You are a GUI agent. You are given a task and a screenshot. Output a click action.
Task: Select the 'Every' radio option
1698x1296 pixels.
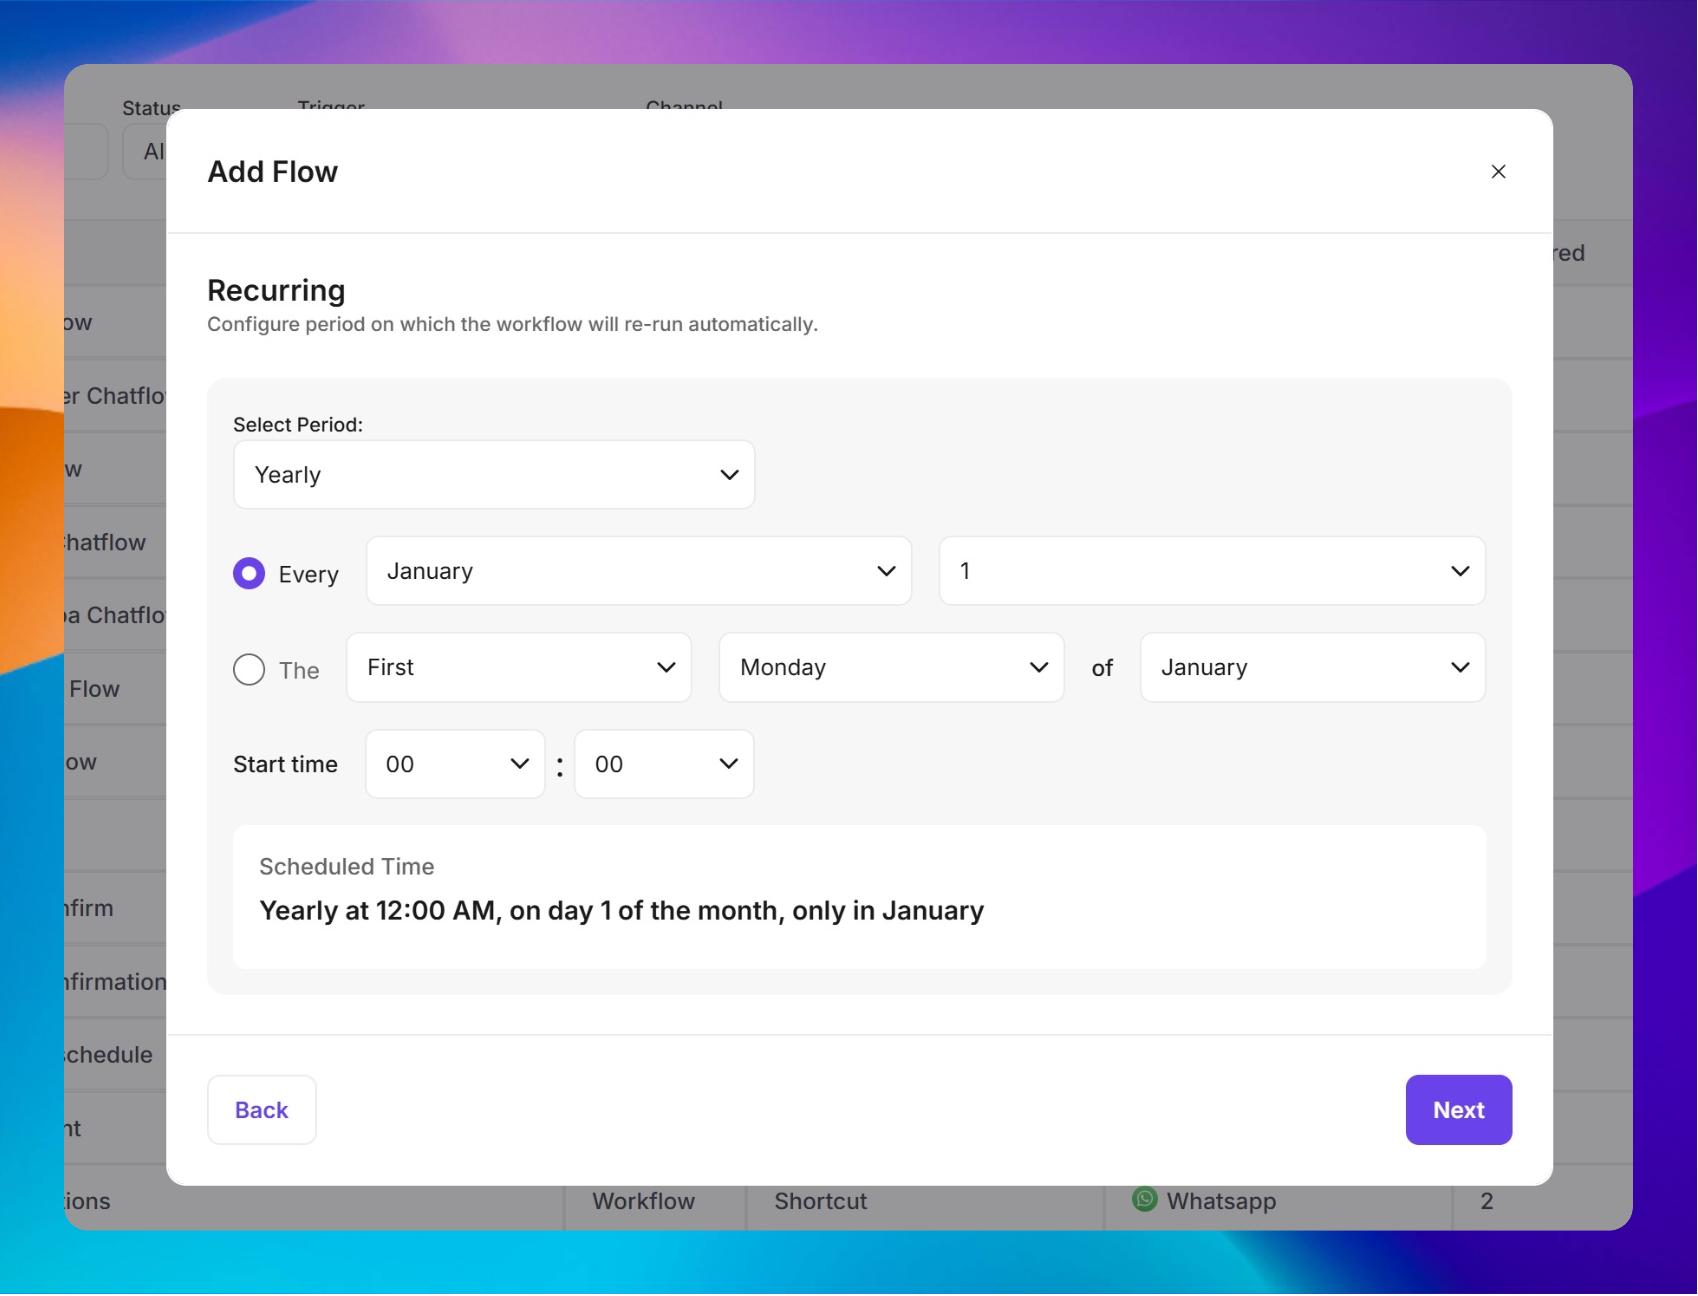tap(249, 574)
